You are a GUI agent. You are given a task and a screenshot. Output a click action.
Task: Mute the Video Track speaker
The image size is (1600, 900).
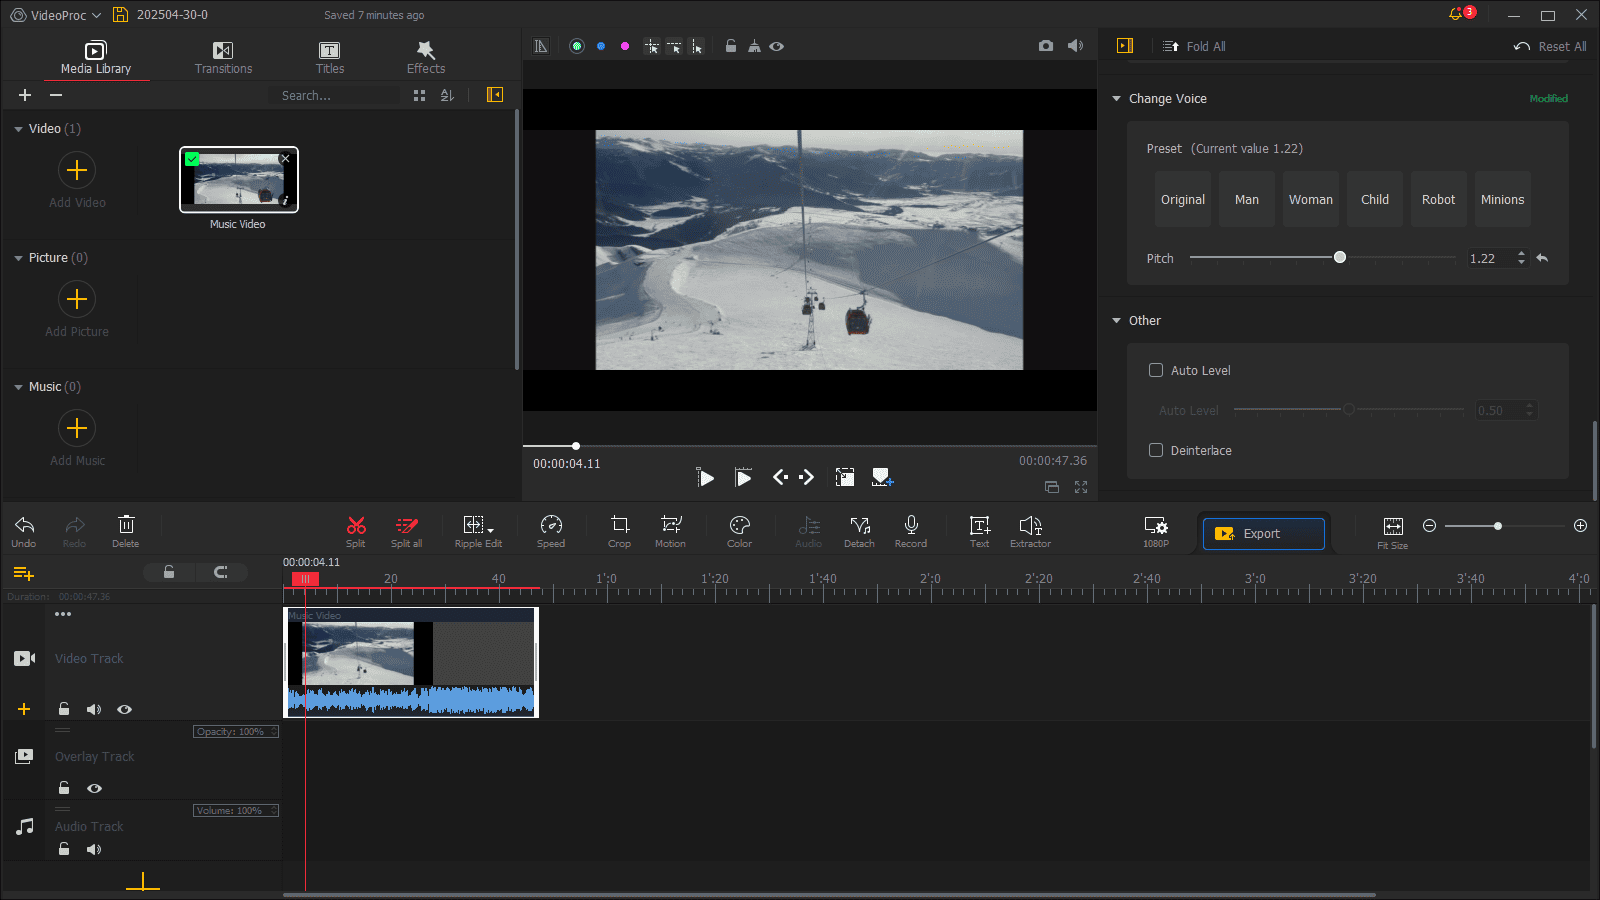click(94, 709)
